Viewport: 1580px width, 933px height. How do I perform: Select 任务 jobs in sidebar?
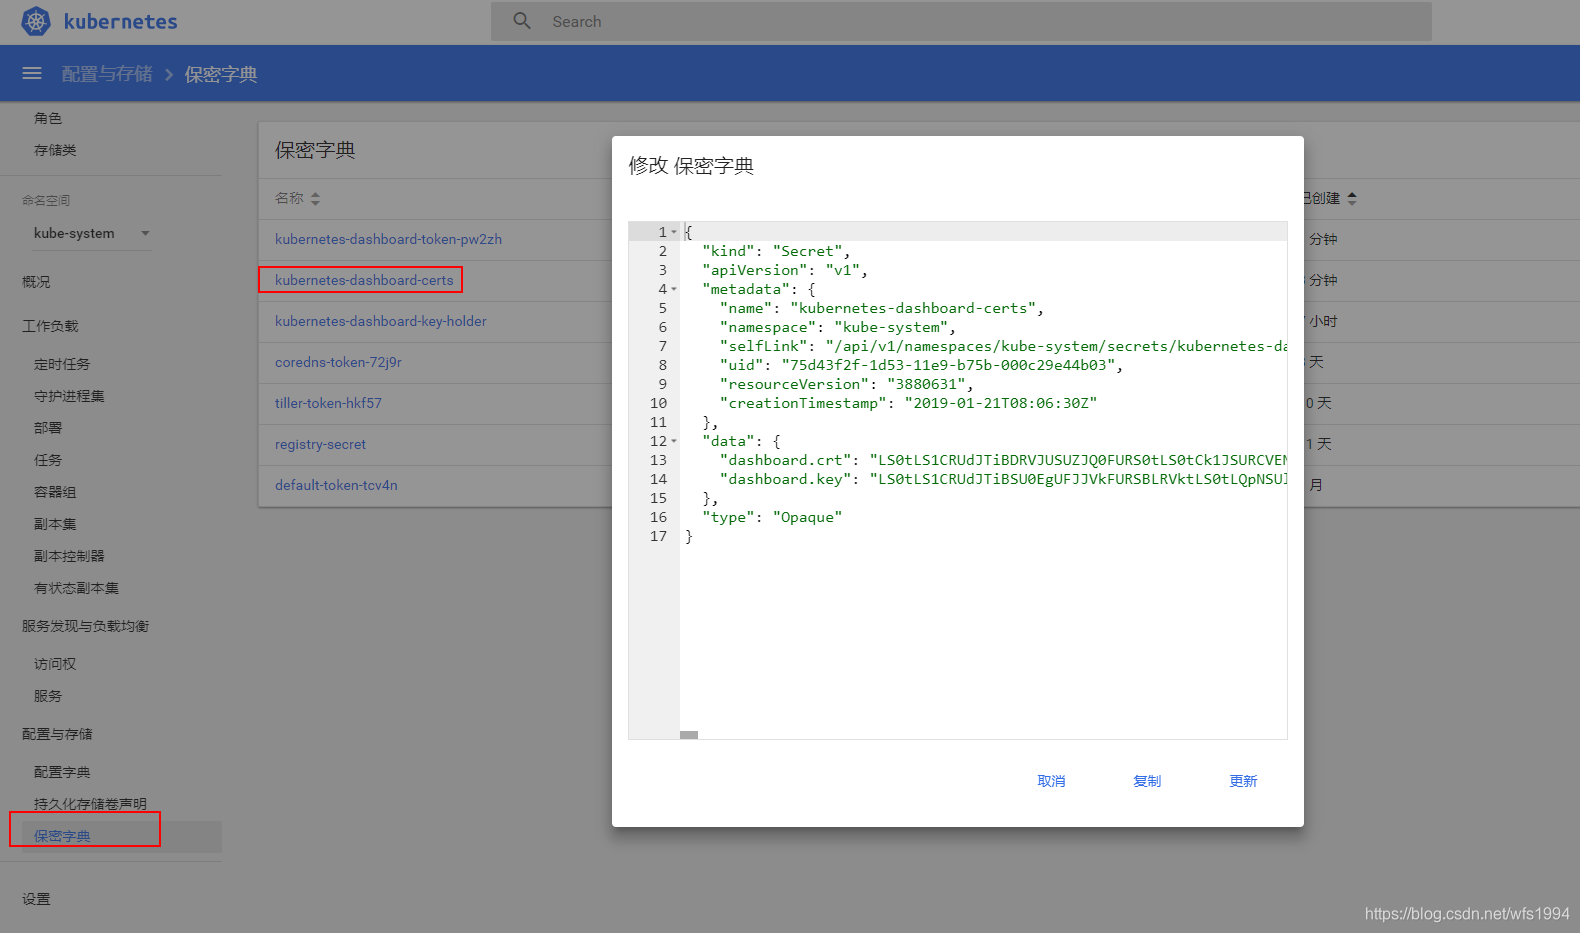(48, 460)
